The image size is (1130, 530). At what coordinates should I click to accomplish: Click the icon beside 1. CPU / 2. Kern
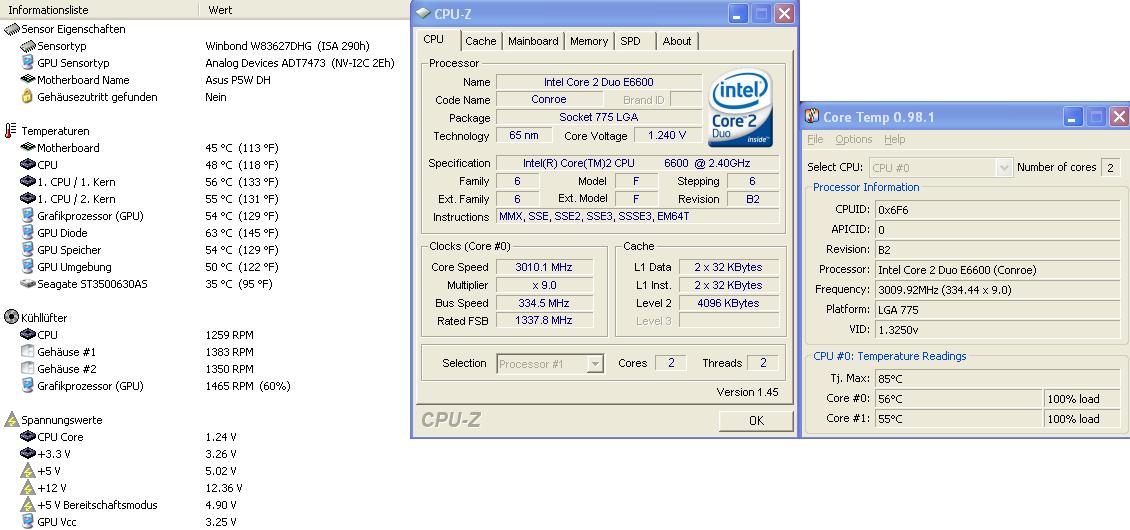point(28,198)
